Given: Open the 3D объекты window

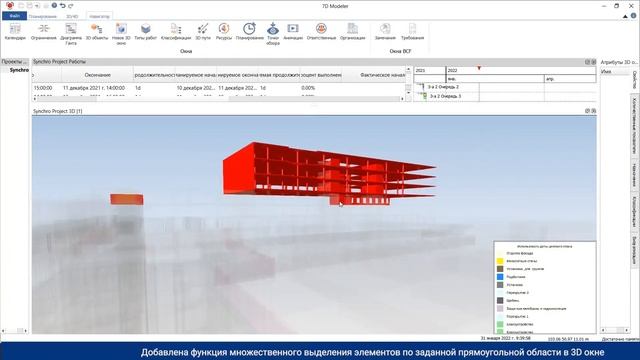Looking at the screenshot, I should [97, 31].
